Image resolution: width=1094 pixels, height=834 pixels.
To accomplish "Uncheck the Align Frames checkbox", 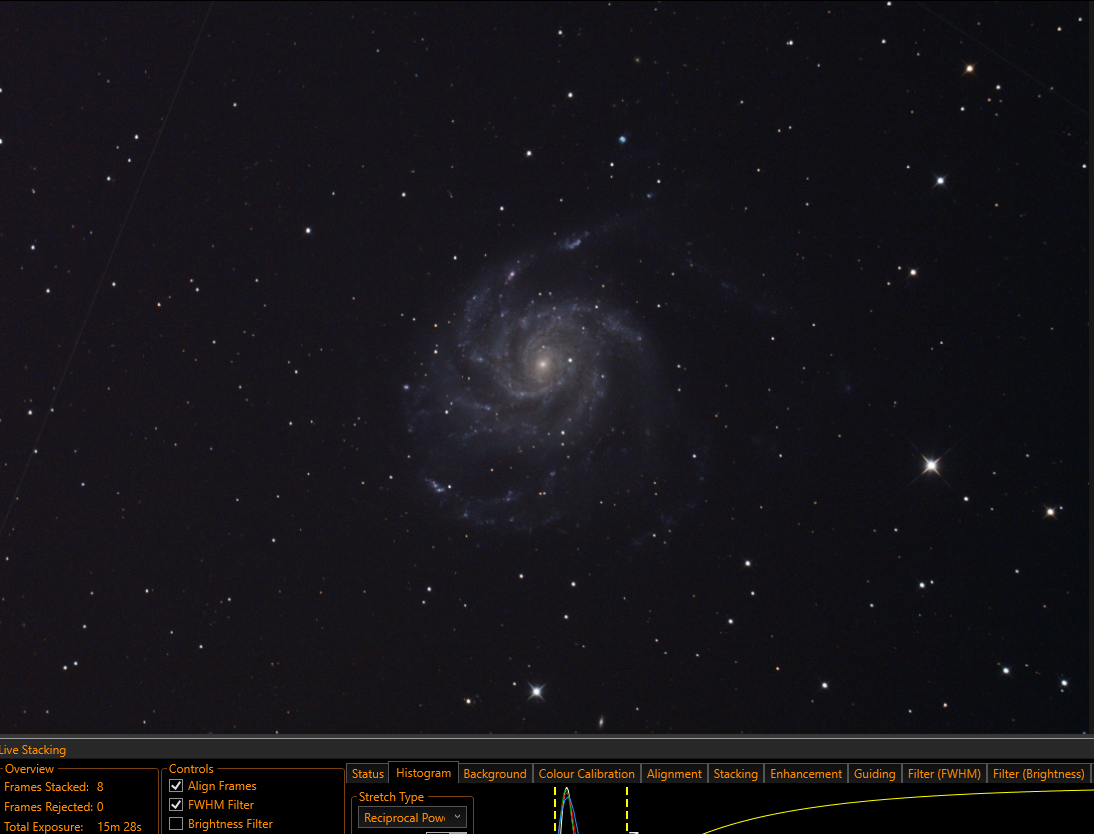I will click(x=176, y=786).
